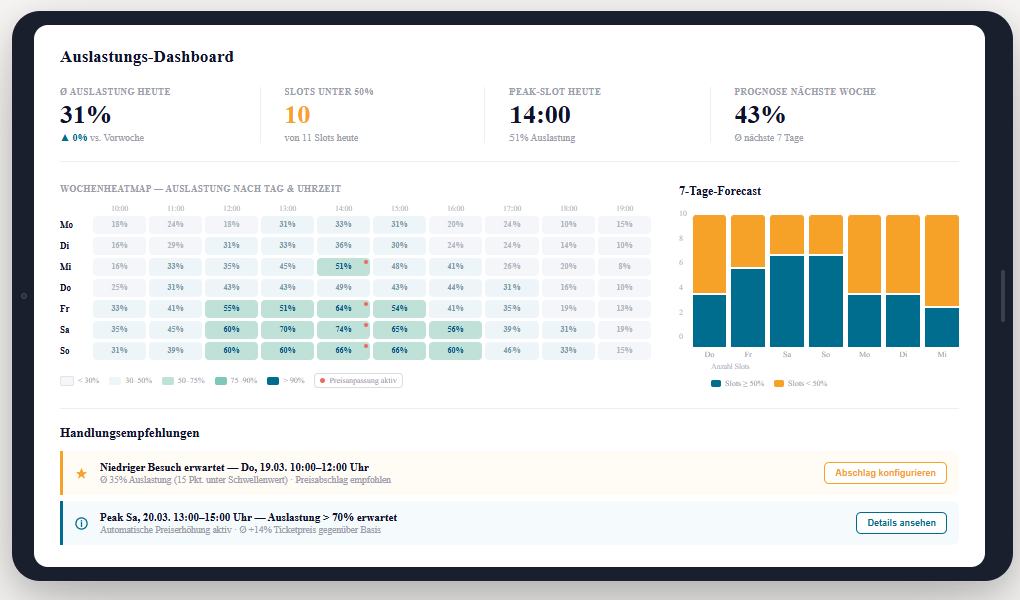This screenshot has width=1020, height=600.
Task: Click the Mo row label in heatmap
Action: [66, 225]
